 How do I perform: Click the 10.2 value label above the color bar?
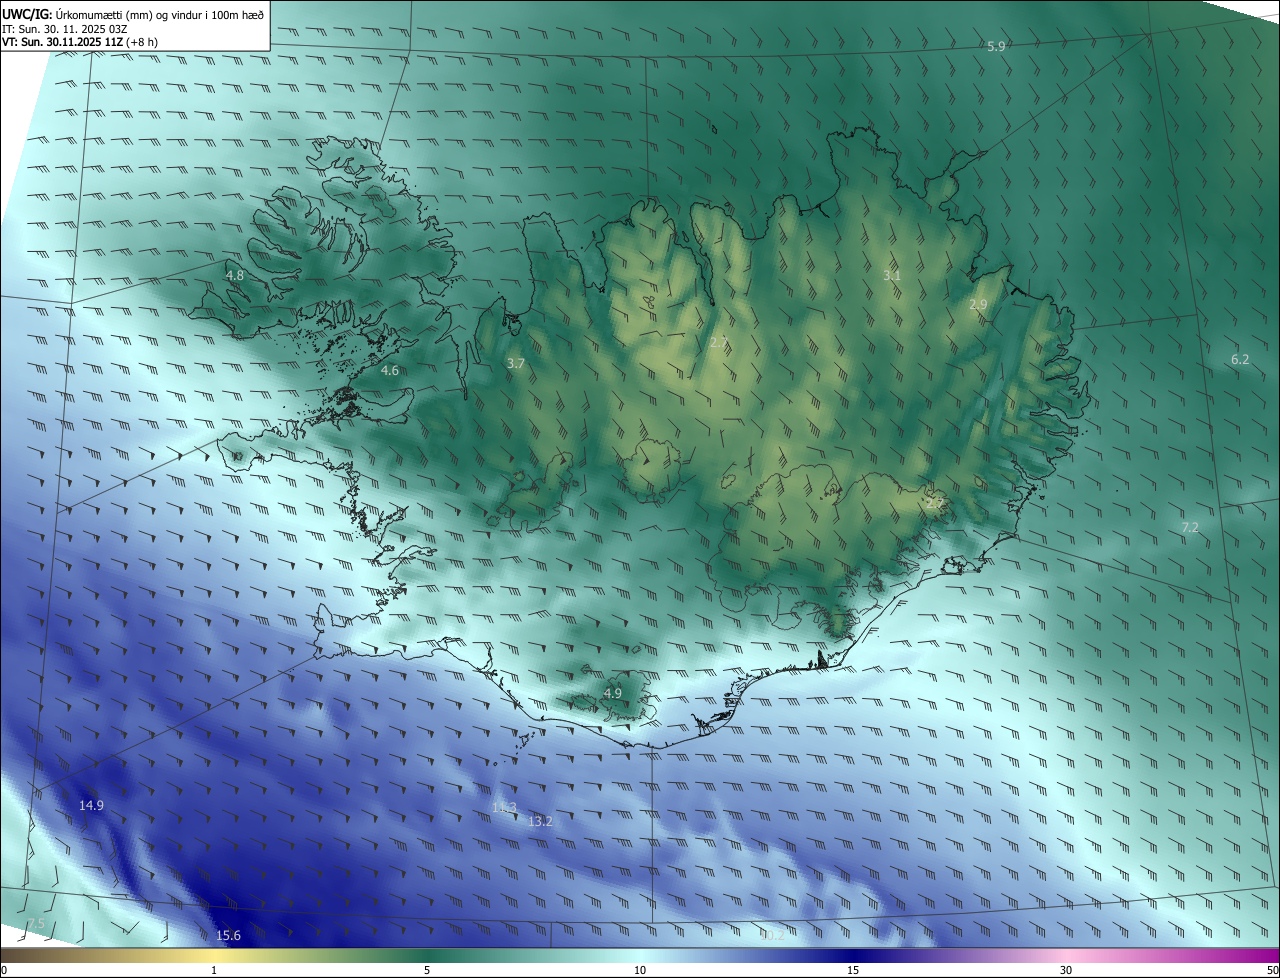tap(772, 935)
